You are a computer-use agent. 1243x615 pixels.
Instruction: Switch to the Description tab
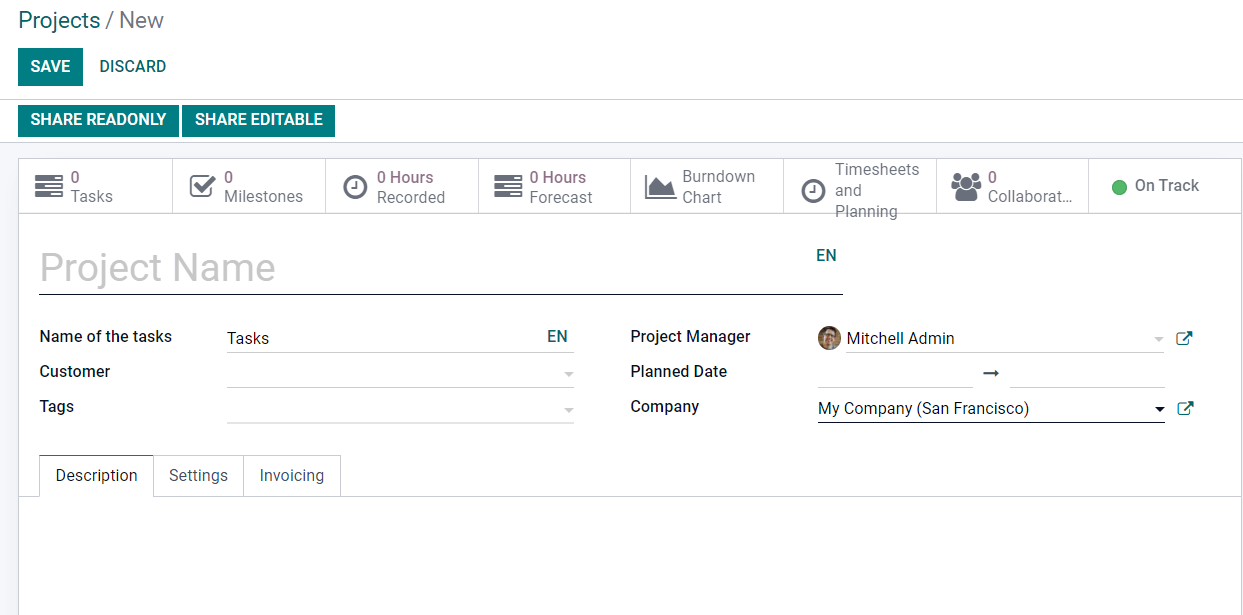tap(96, 476)
